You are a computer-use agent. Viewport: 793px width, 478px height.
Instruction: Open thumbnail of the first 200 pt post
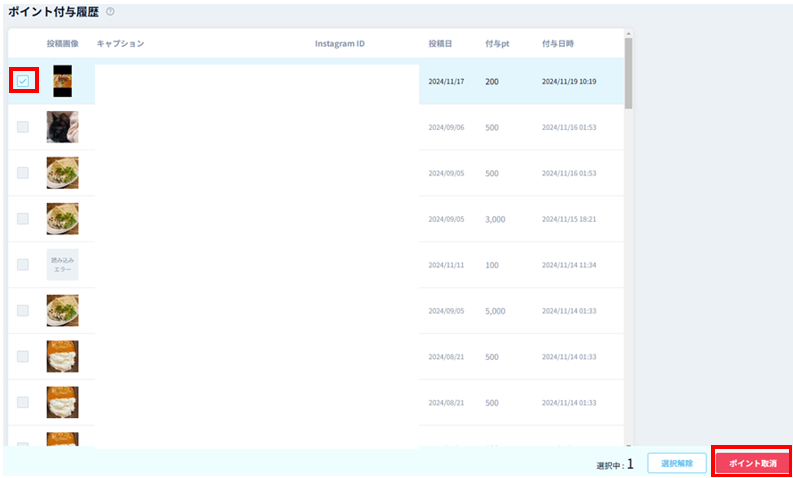[62, 81]
